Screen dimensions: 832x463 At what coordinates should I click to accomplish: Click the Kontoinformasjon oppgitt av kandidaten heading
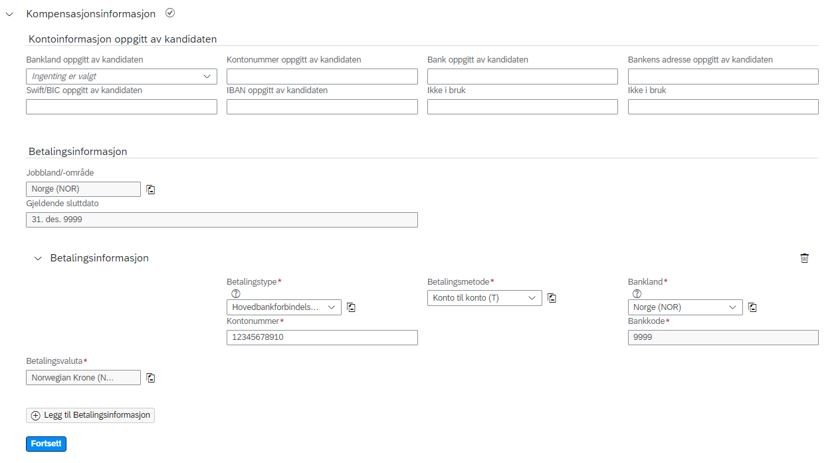(123, 39)
